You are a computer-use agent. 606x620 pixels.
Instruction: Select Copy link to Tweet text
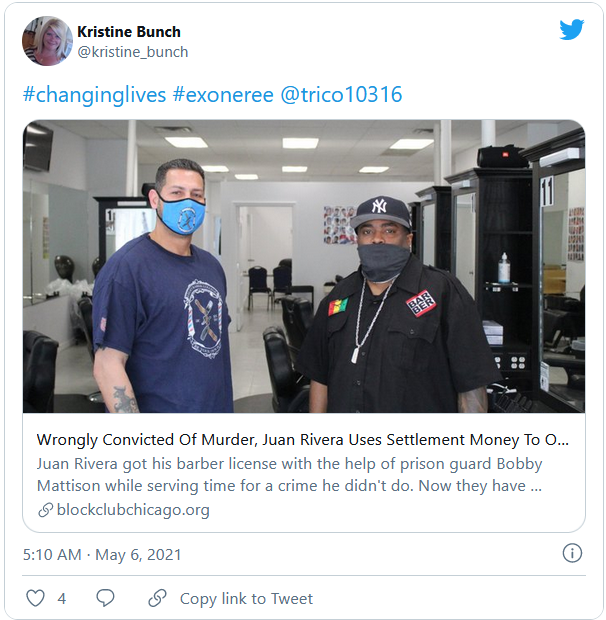click(x=246, y=598)
